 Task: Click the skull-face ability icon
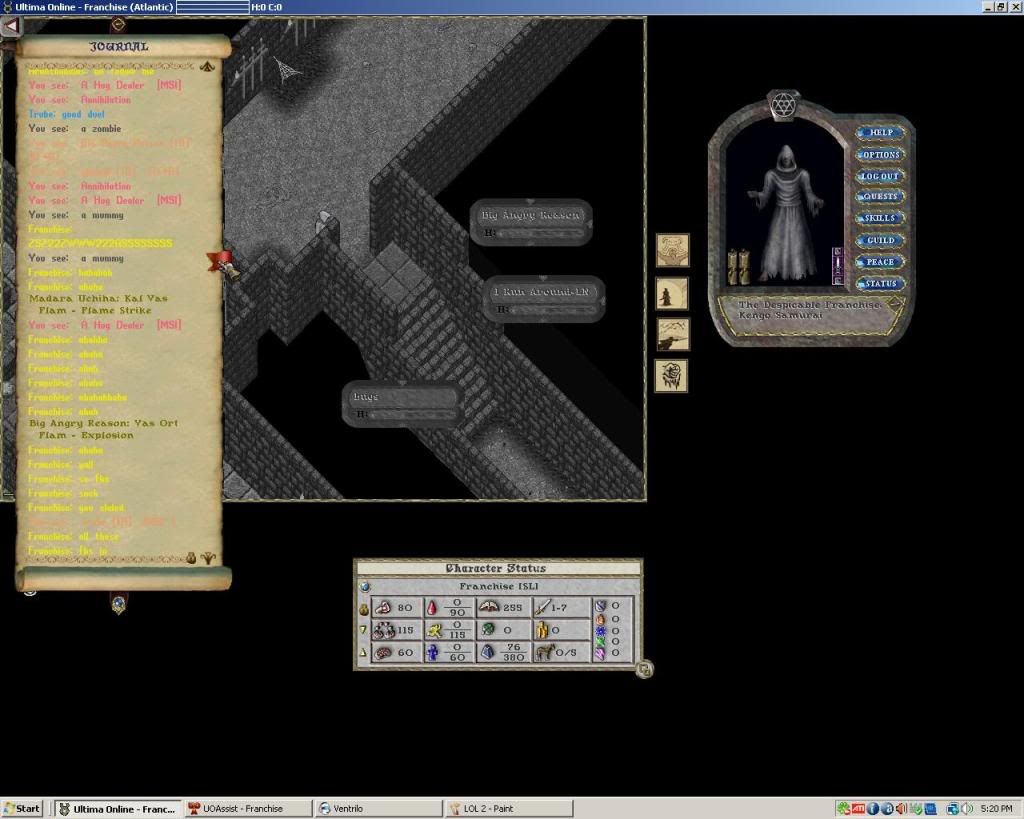(x=671, y=376)
